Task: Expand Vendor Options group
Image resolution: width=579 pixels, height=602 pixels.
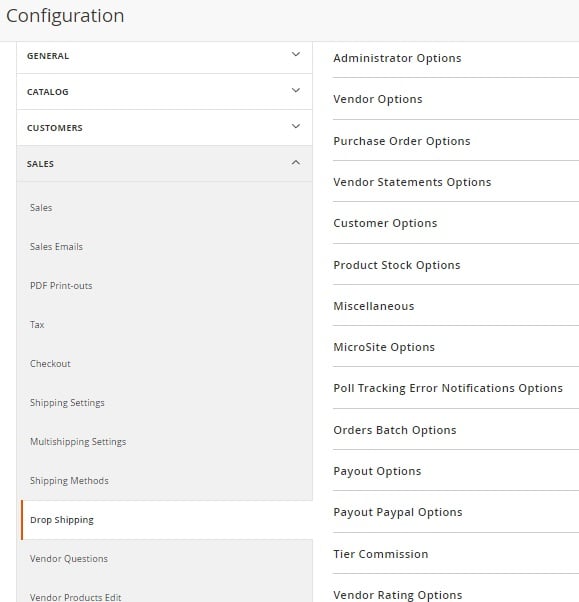Action: coord(378,99)
